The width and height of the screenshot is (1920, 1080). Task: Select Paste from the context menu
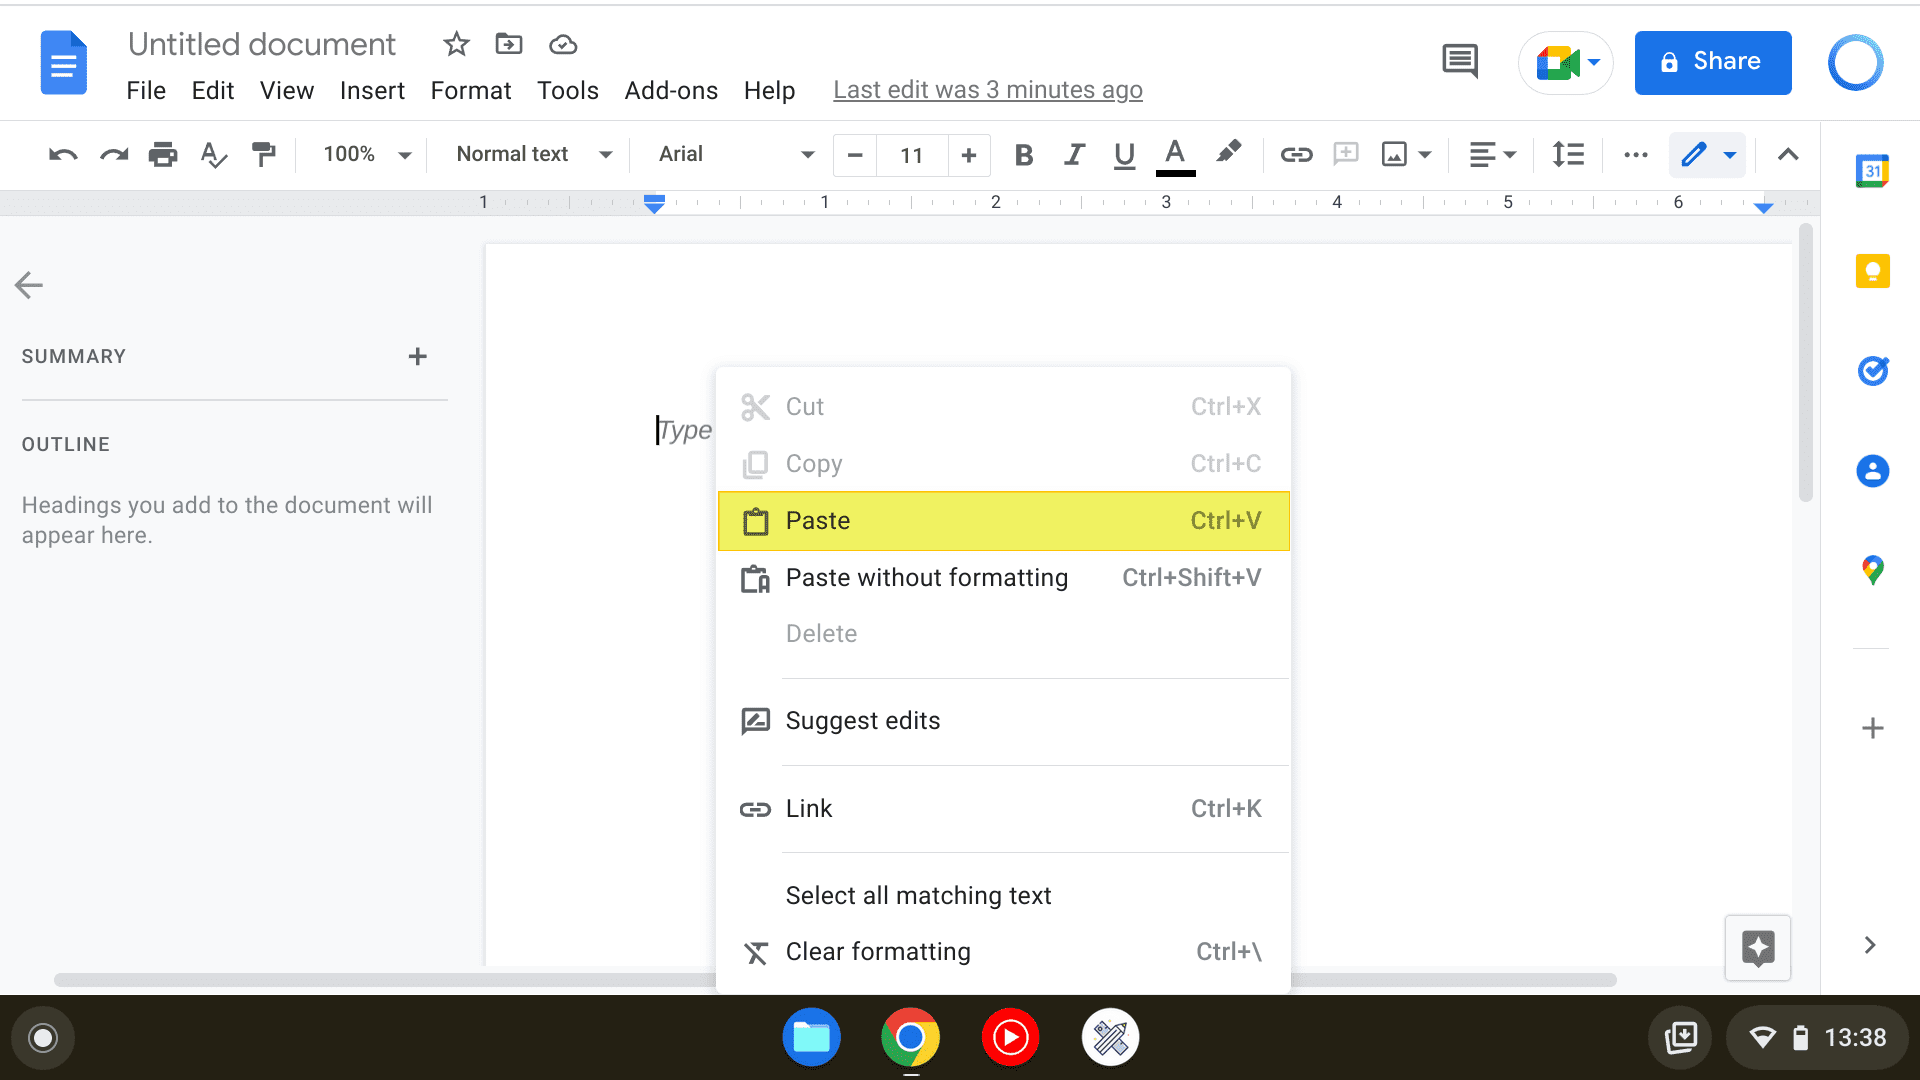click(1004, 520)
